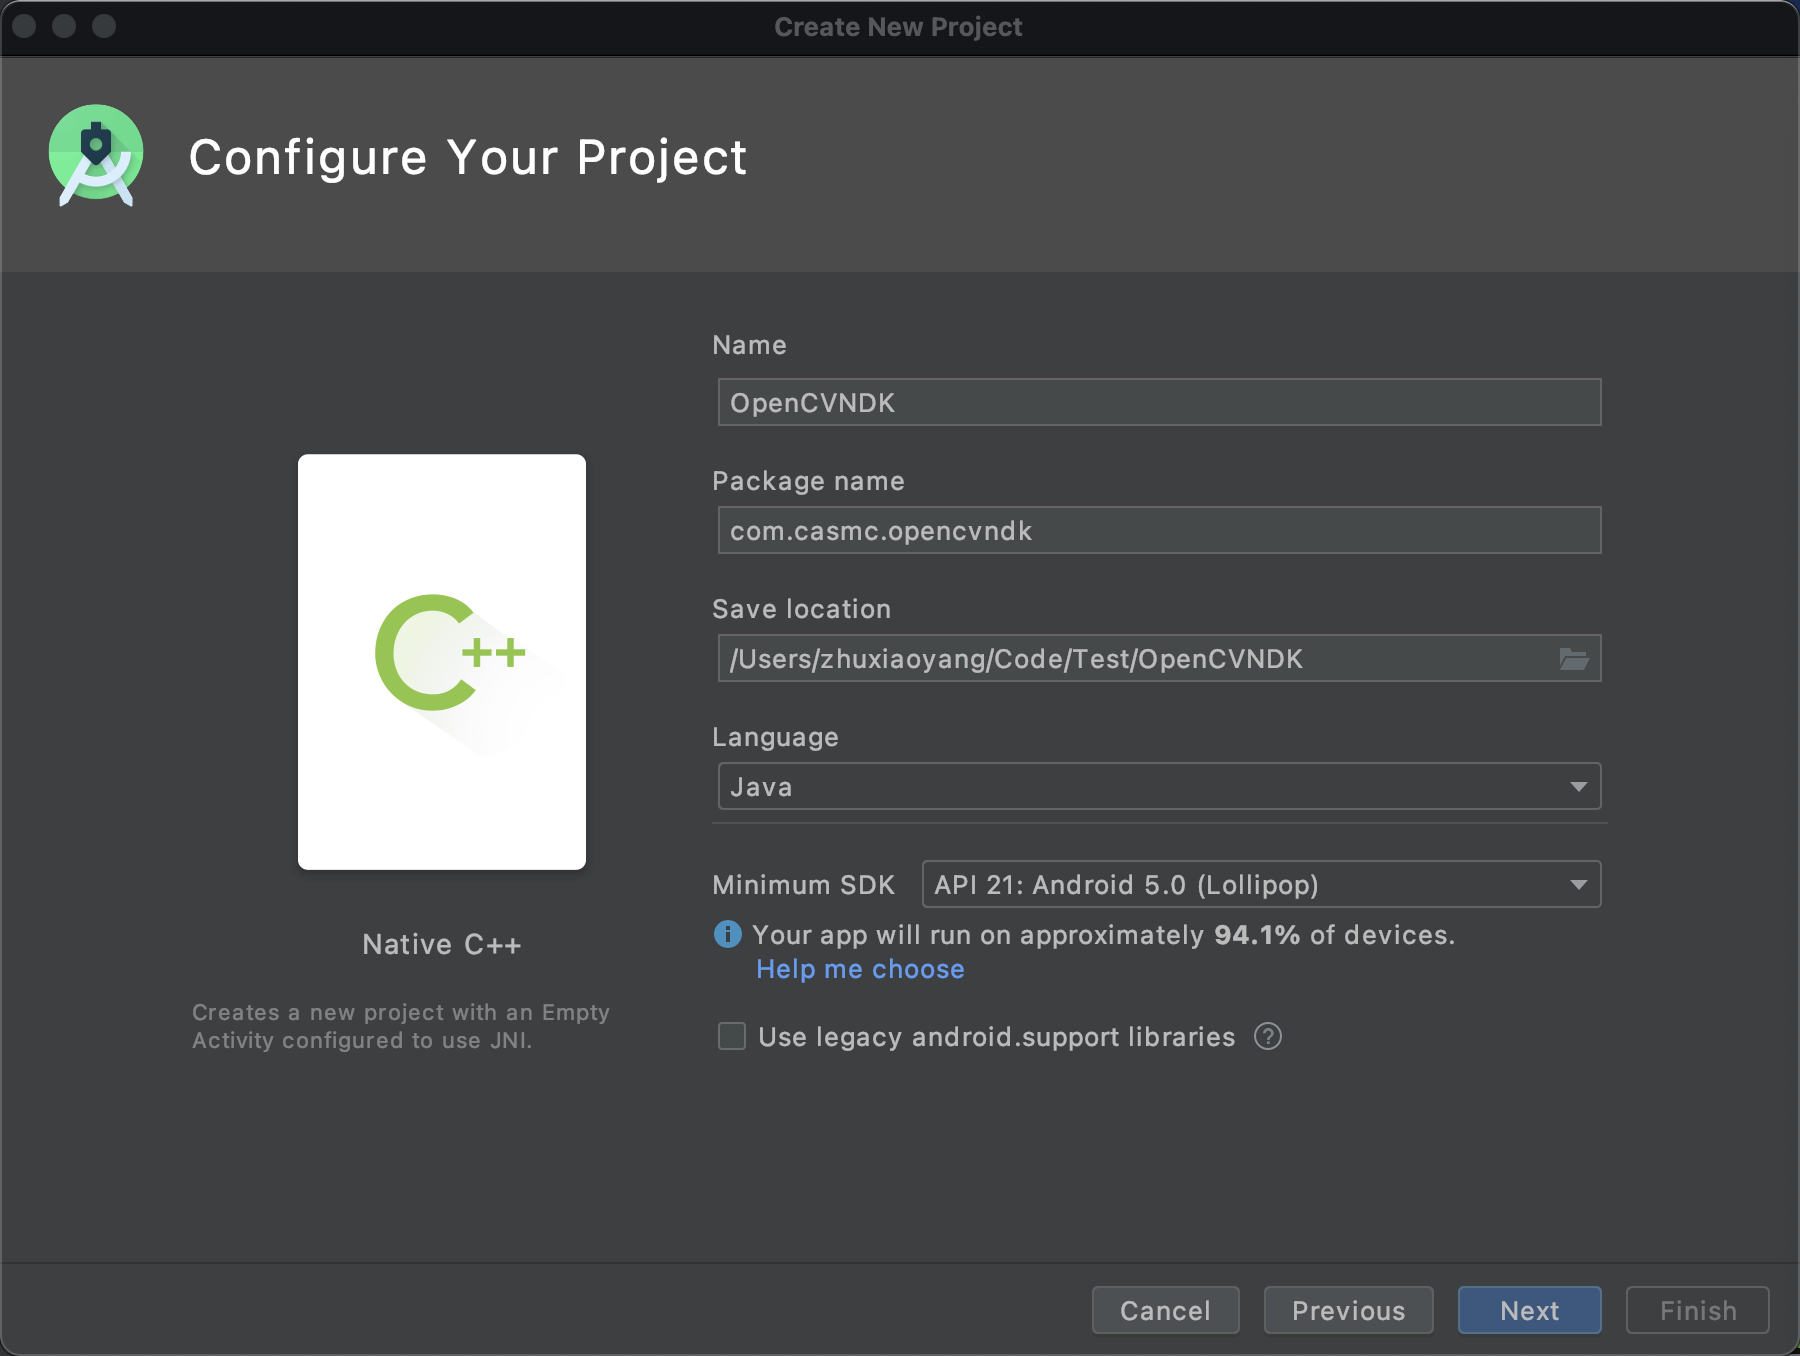Click the Android Studio logo icon
The width and height of the screenshot is (1800, 1356).
(96, 156)
